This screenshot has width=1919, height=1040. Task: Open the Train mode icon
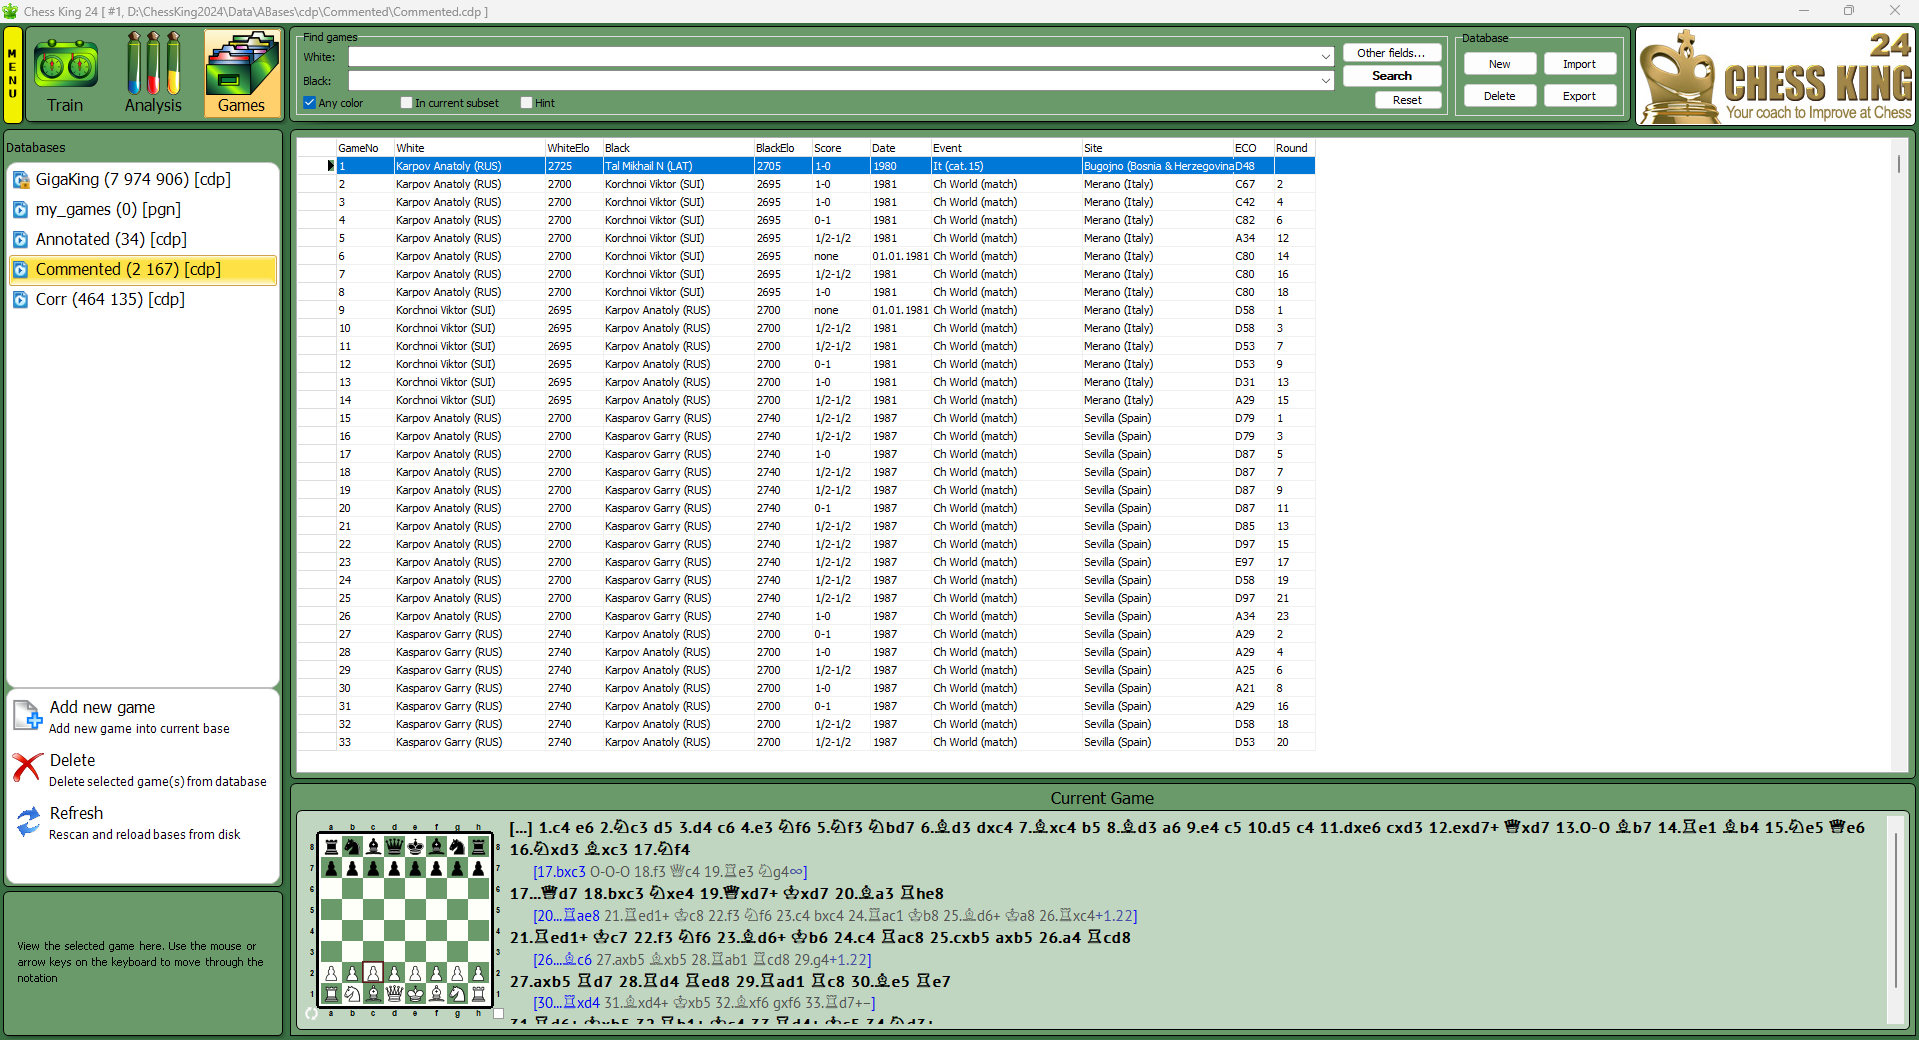pyautogui.click(x=65, y=73)
